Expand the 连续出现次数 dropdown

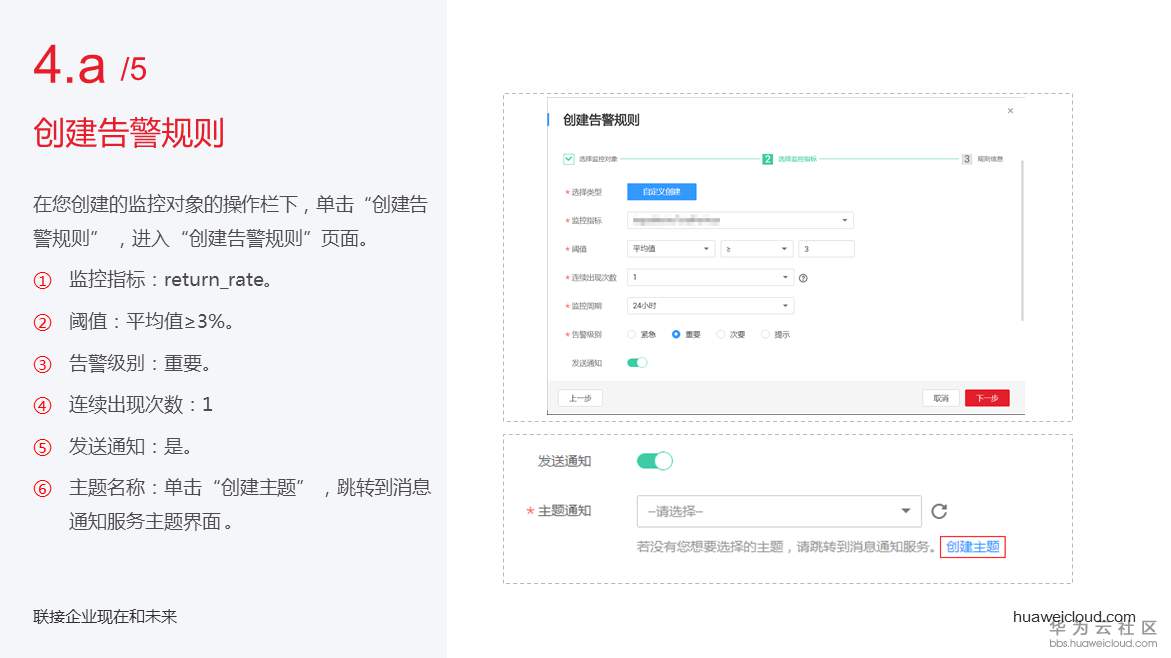pyautogui.click(x=710, y=277)
